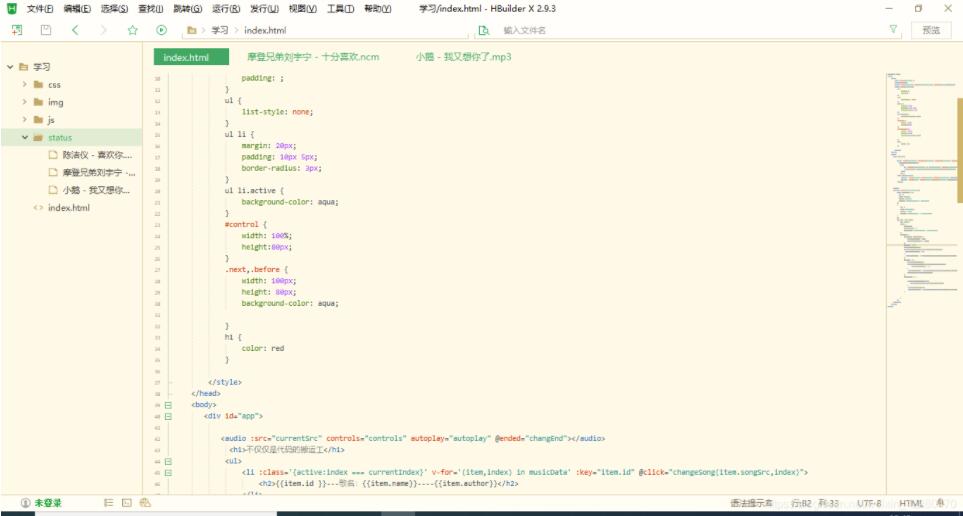Screen dimensions: 963x516
Task: Click the HTML language mode indicator
Action: tap(911, 503)
